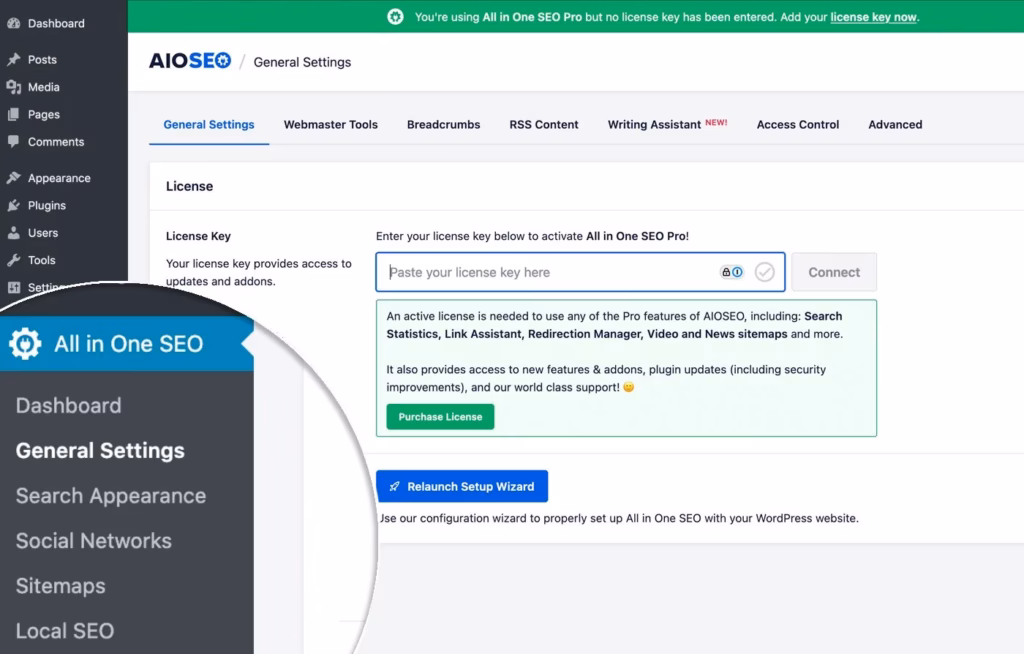Click the All in One SEO gear icon
The height and width of the screenshot is (654, 1024).
coord(25,344)
